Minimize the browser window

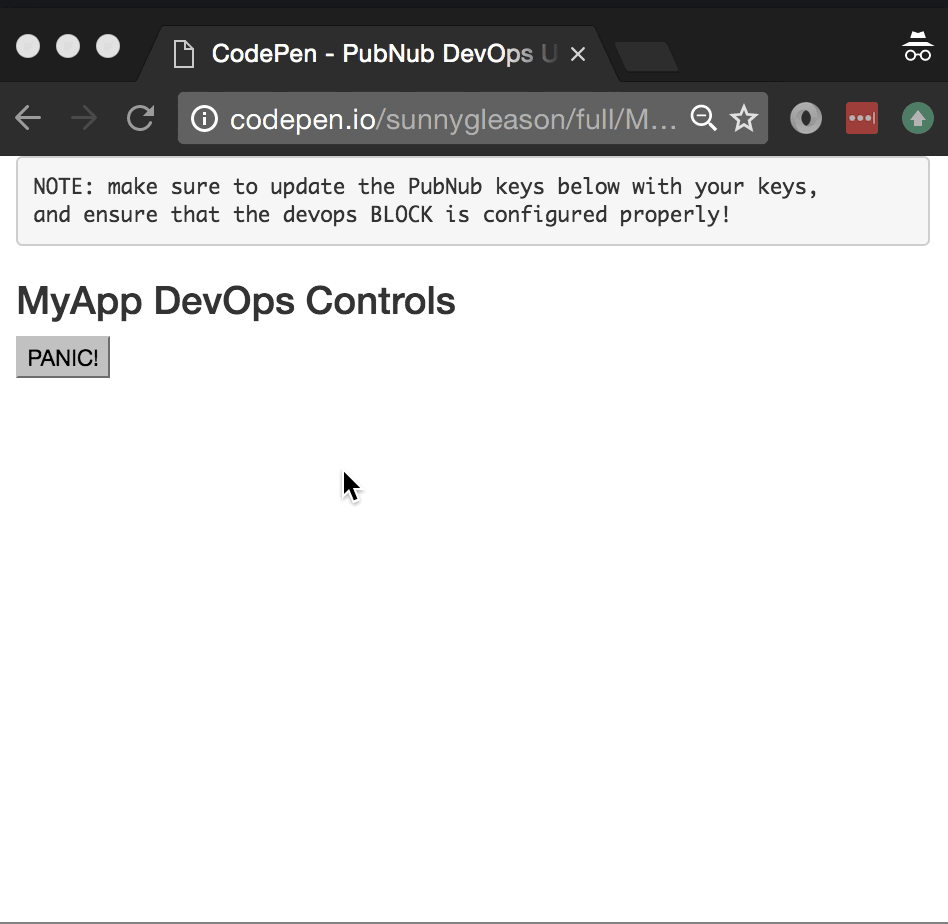(x=68, y=46)
